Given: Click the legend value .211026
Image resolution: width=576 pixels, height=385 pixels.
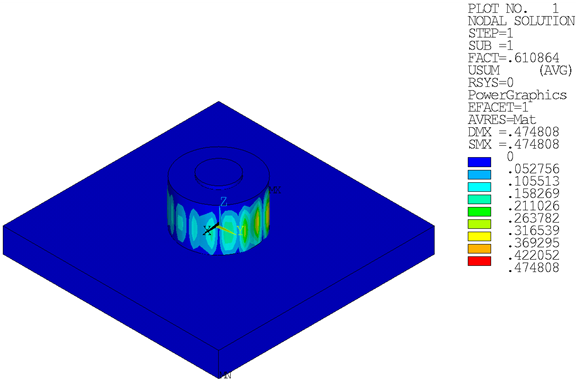Looking at the screenshot, I should click(533, 206).
